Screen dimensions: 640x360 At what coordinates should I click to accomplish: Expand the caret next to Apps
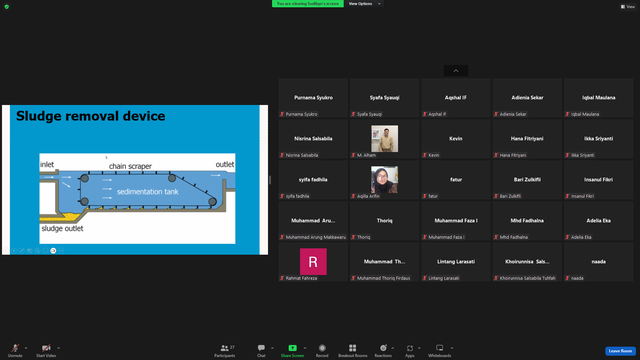pyautogui.click(x=419, y=348)
